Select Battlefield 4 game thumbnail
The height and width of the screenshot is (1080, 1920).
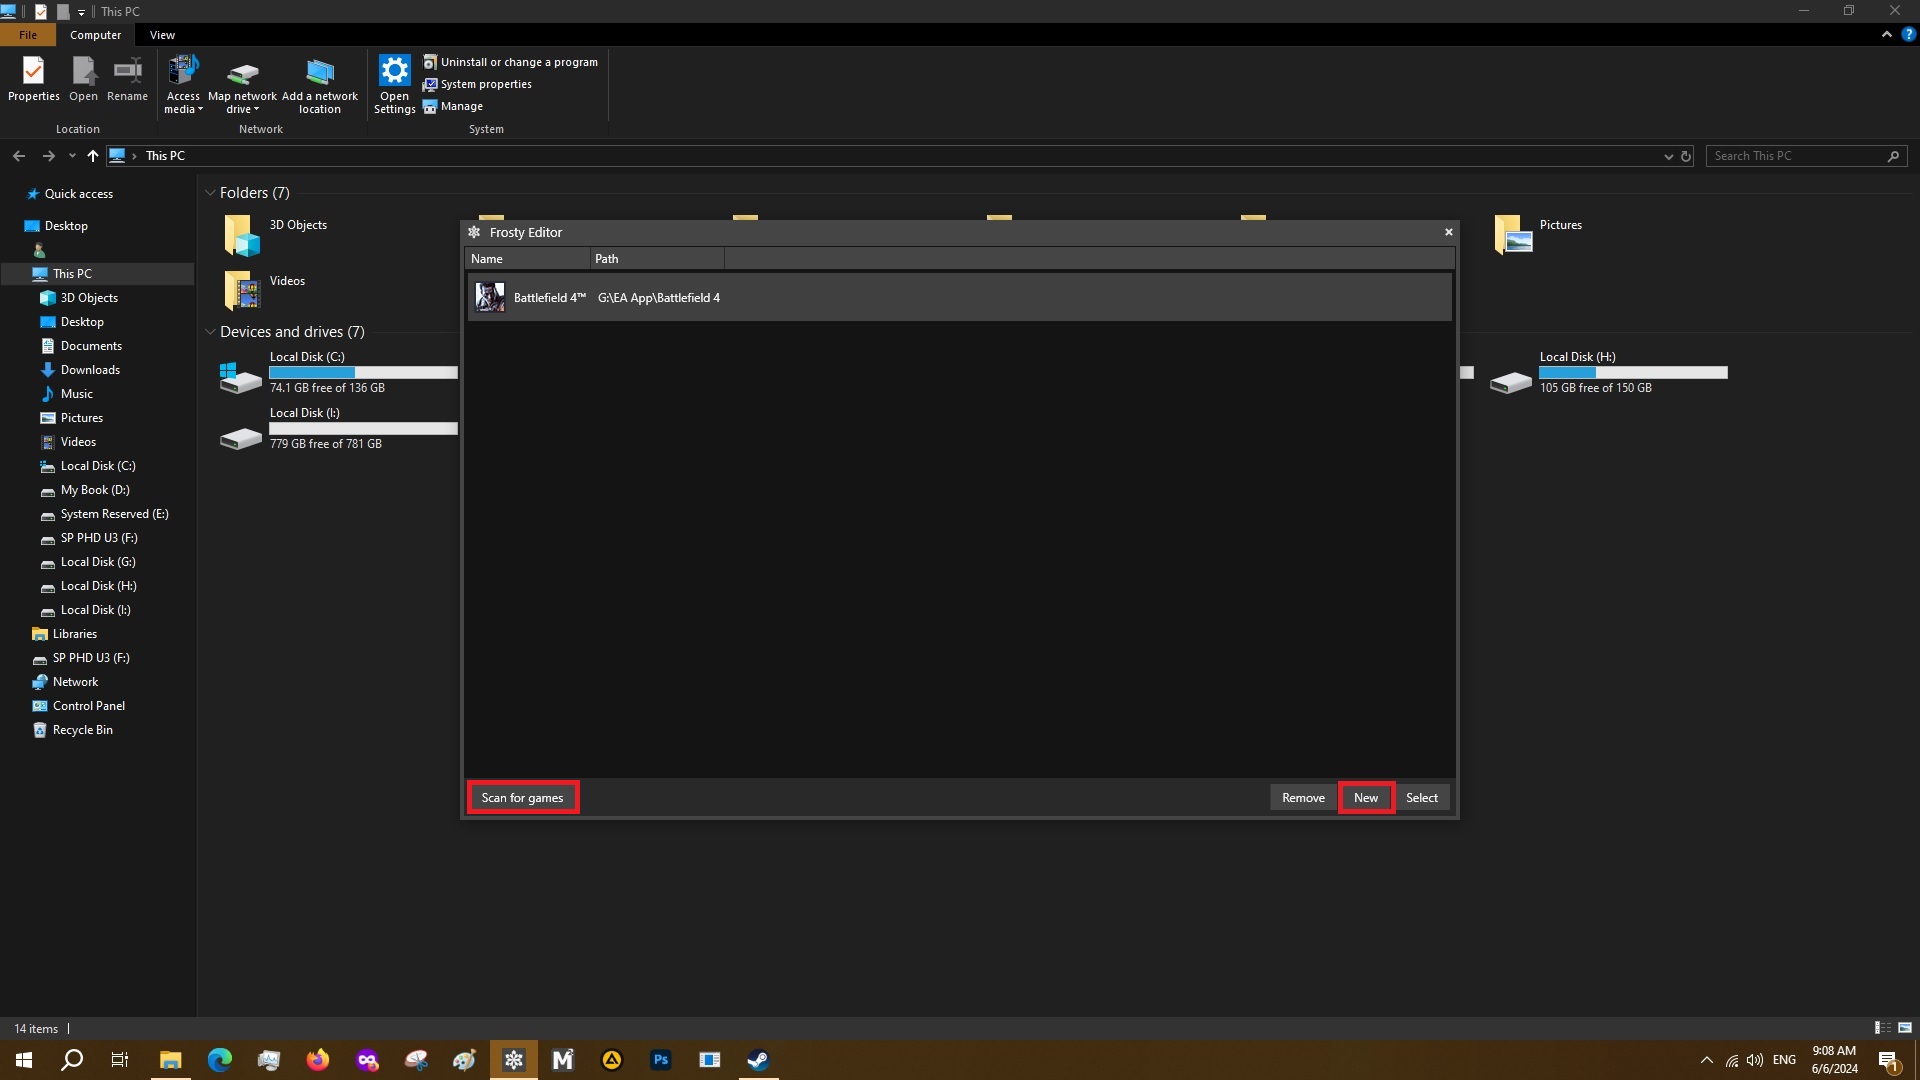point(490,297)
